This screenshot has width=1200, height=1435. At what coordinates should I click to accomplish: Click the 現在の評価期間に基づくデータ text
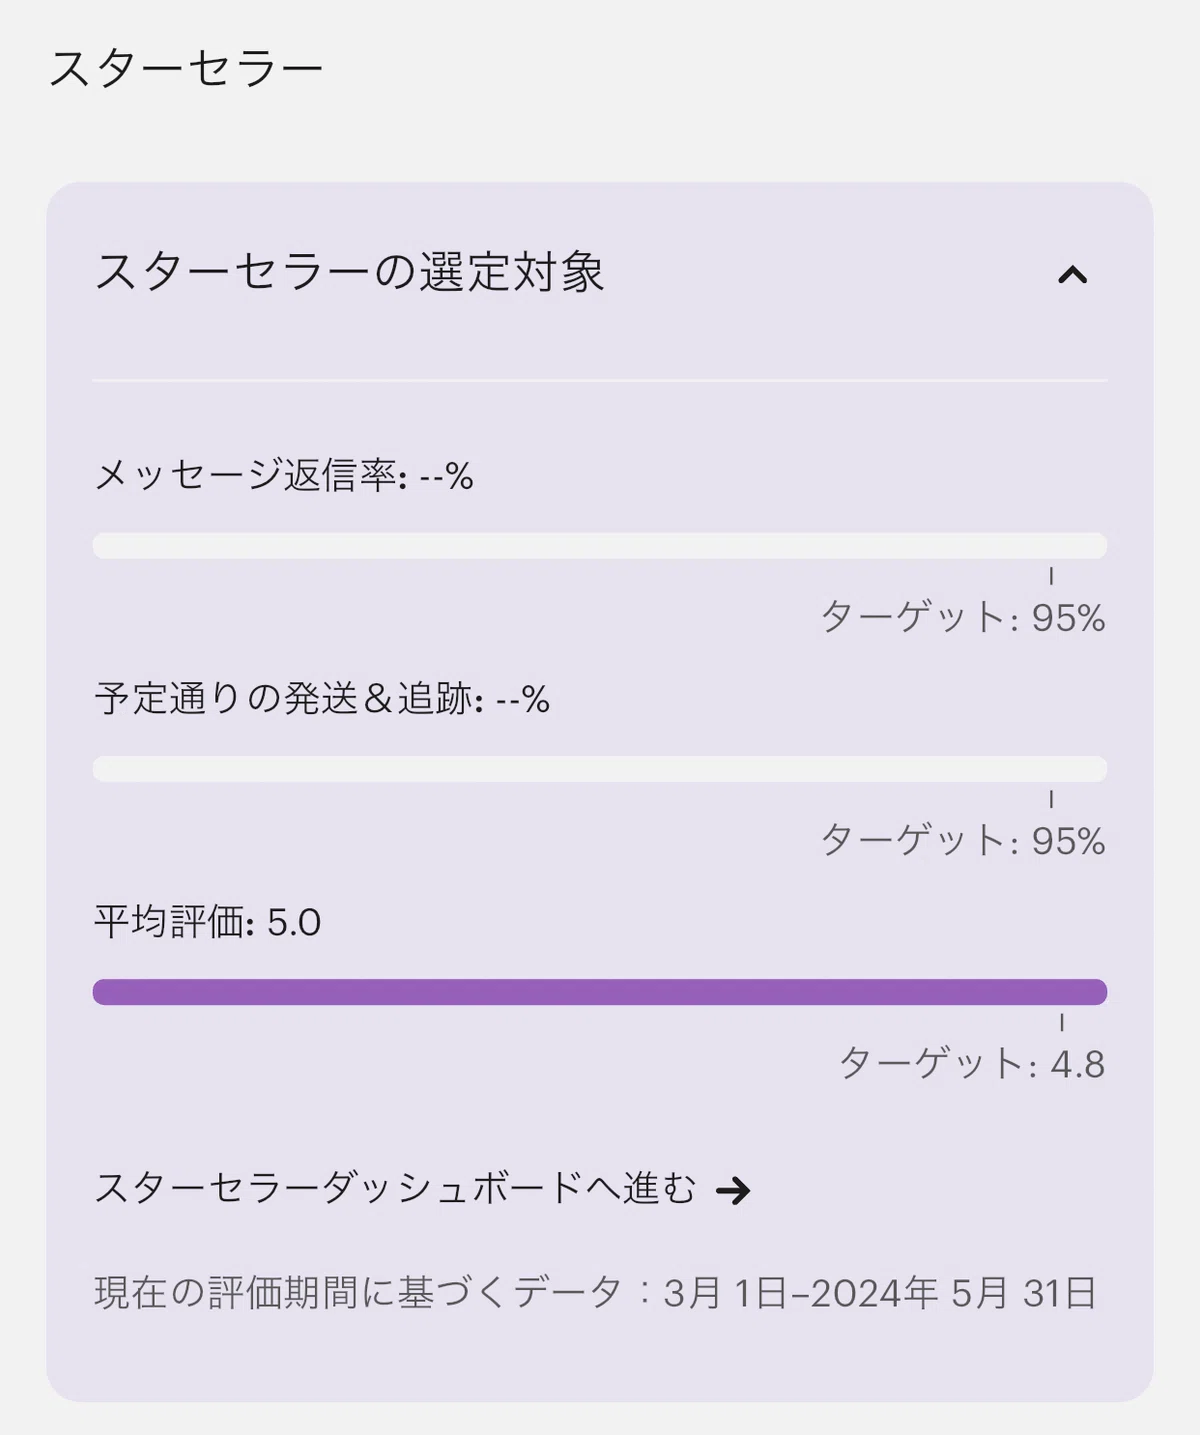359,1292
